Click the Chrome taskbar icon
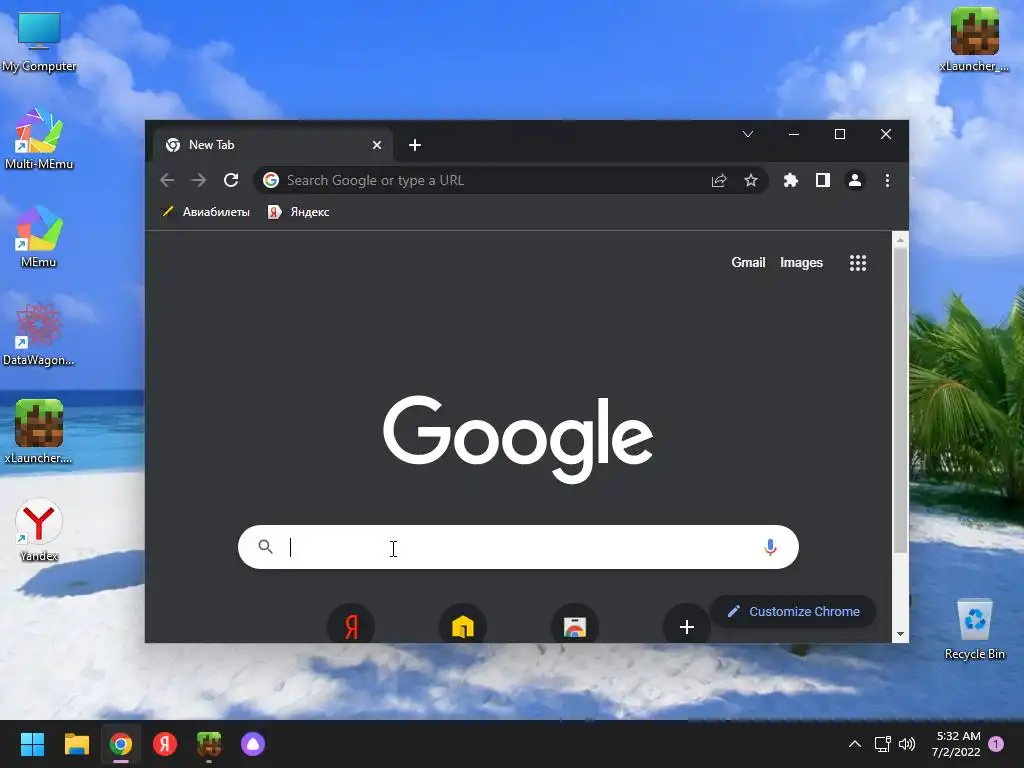The width and height of the screenshot is (1024, 768). (x=121, y=744)
